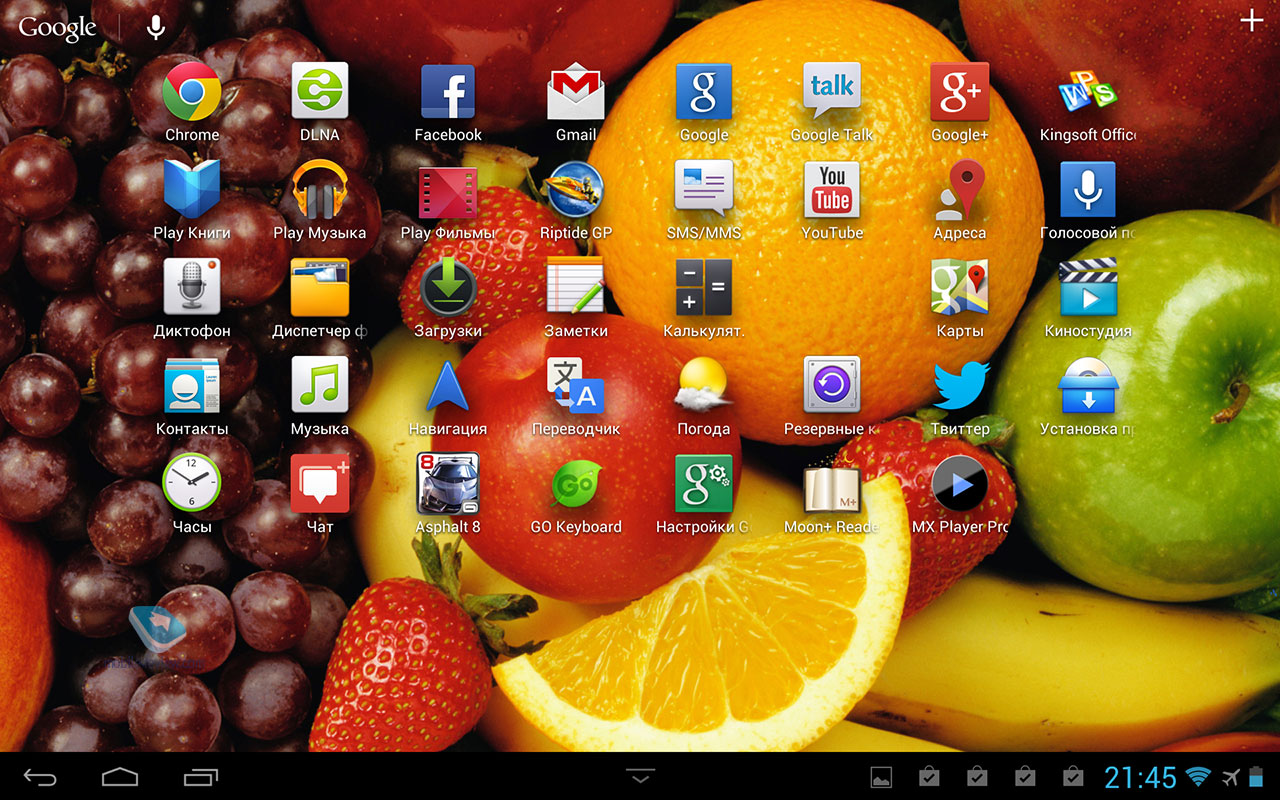The width and height of the screenshot is (1280, 800).
Task: Open Голосовой поиск voice search app
Action: click(1088, 190)
